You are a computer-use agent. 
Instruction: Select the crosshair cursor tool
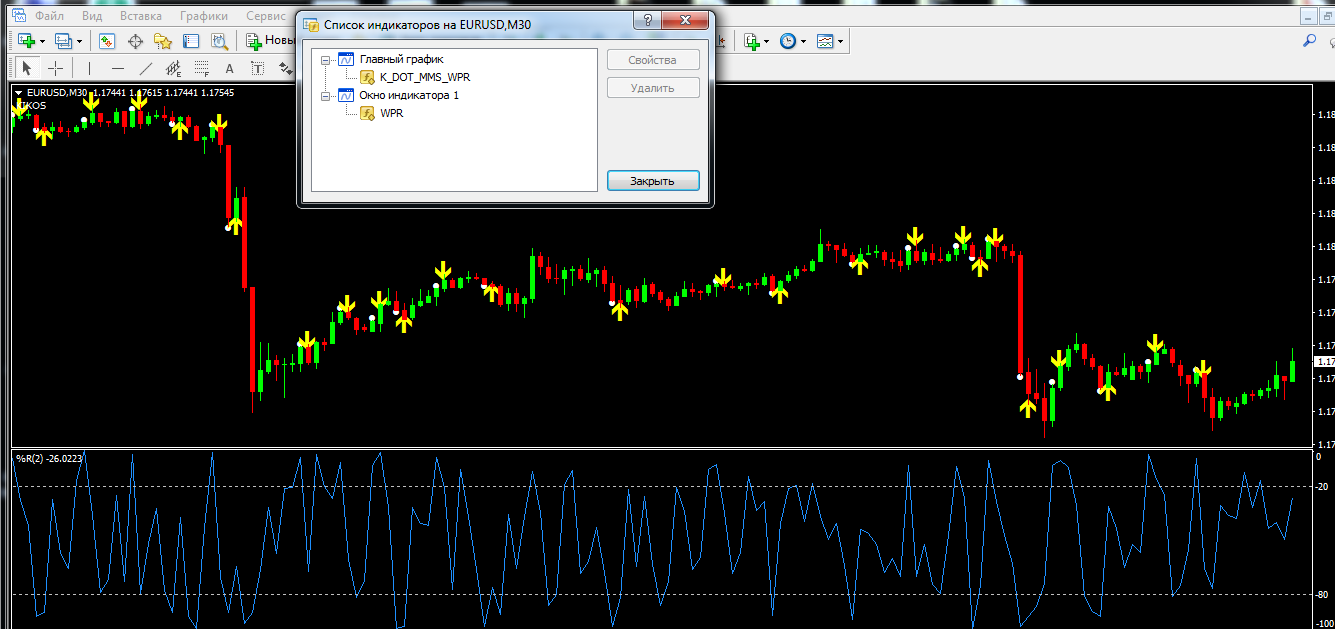(x=56, y=68)
